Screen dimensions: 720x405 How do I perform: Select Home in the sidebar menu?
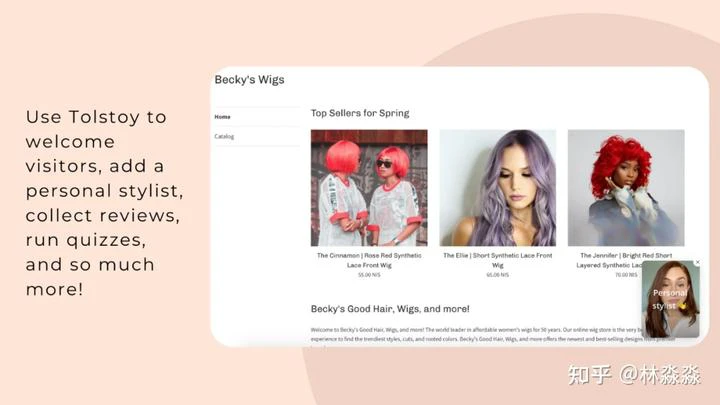222,117
